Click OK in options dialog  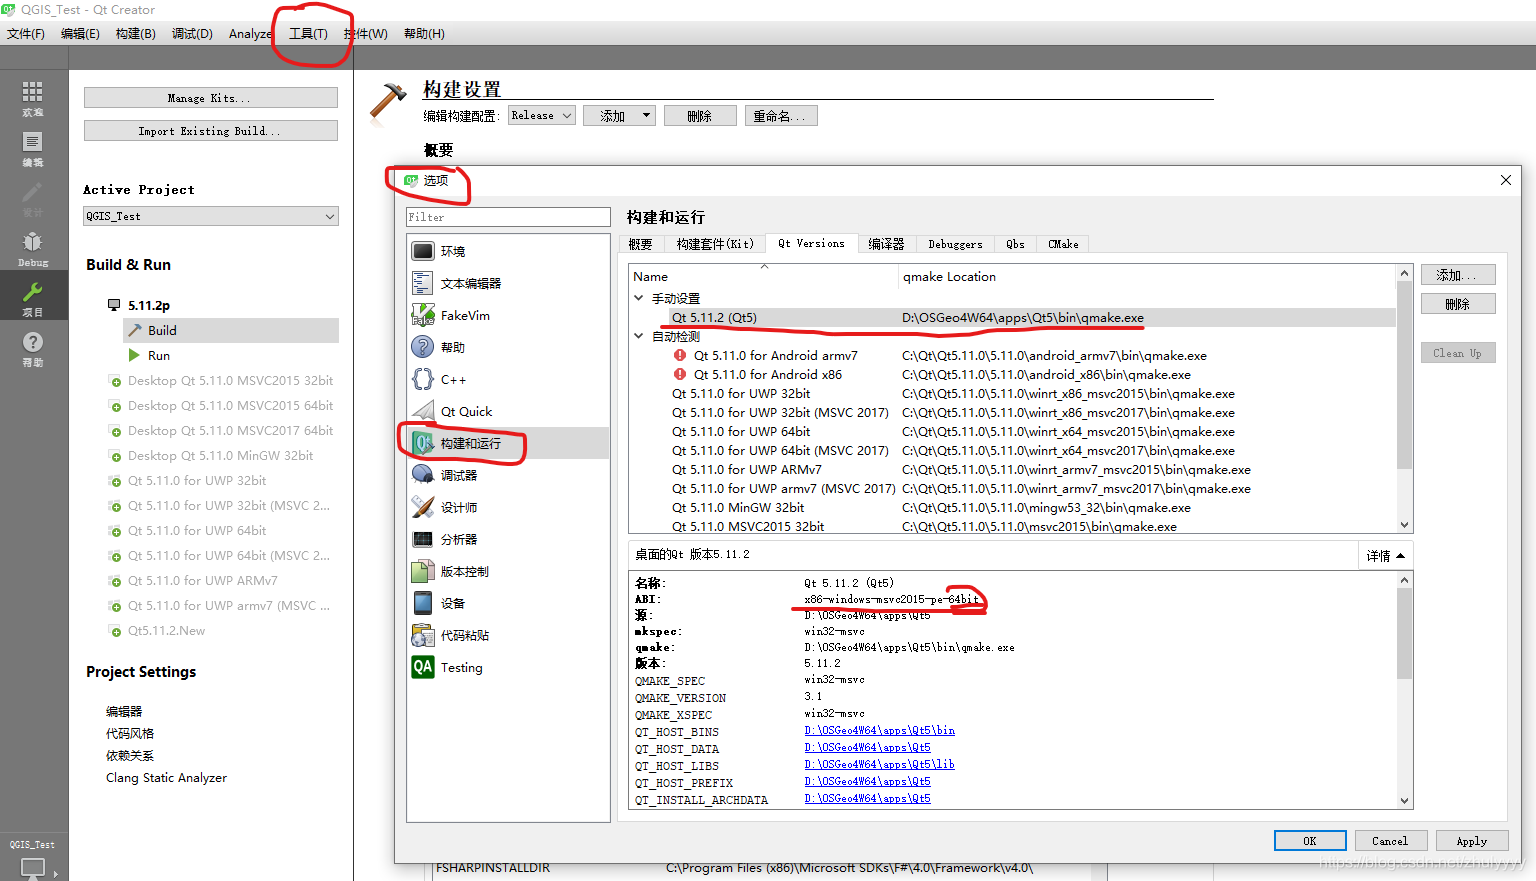1310,841
